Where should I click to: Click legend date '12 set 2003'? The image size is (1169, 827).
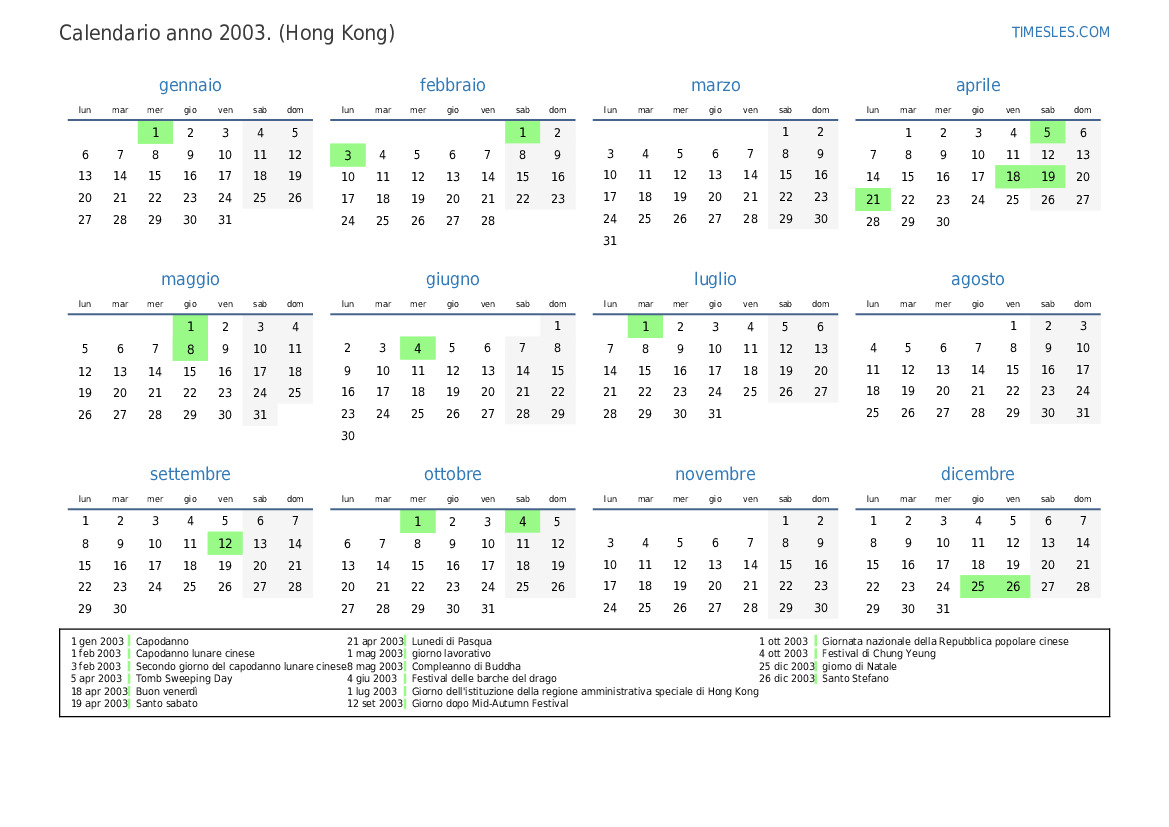374,703
